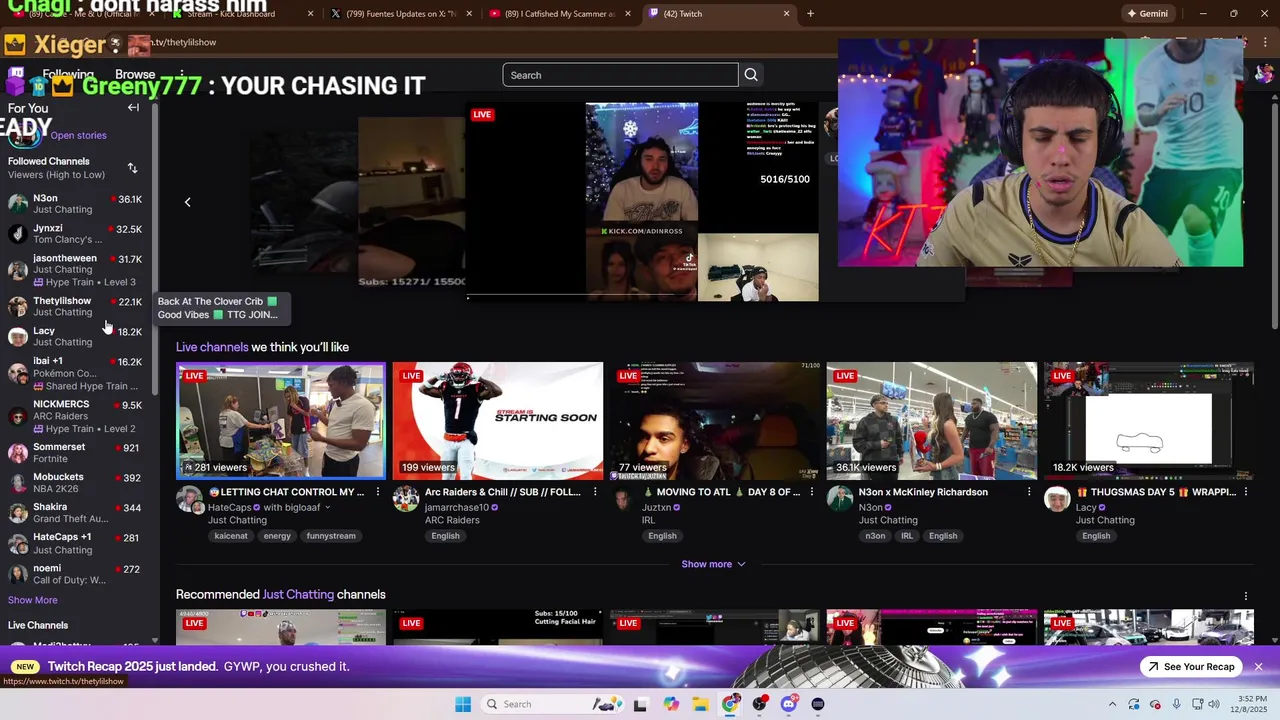Open the N3on stream thumbnail with 36.1K viewers
This screenshot has height=720, width=1280.
932,421
